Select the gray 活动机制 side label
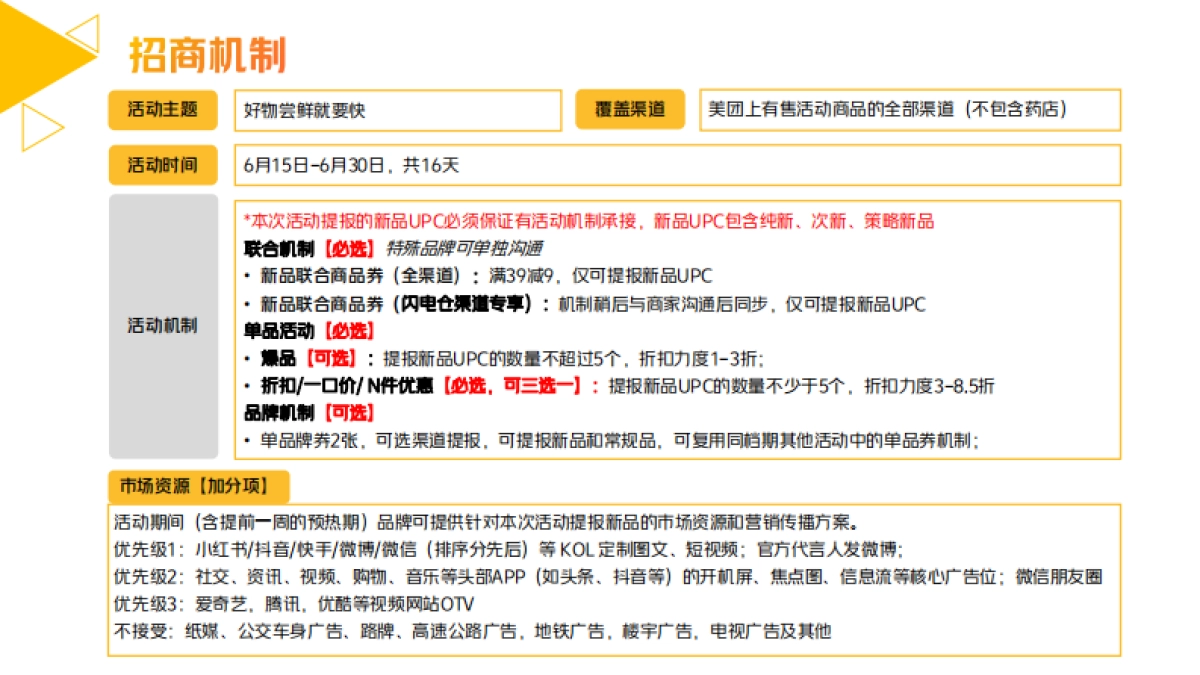 [162, 324]
